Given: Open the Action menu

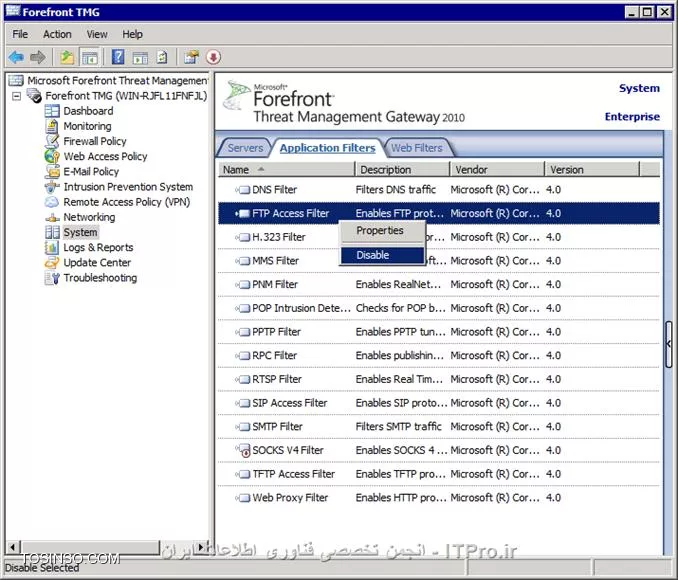Looking at the screenshot, I should 57,34.
